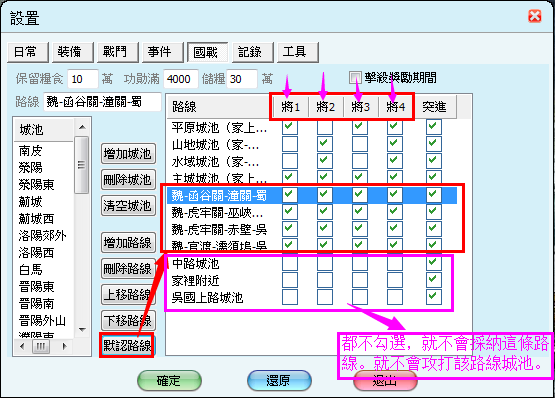Check 將1 for 中路城池 route
The width and height of the screenshot is (555, 398).
[290, 263]
